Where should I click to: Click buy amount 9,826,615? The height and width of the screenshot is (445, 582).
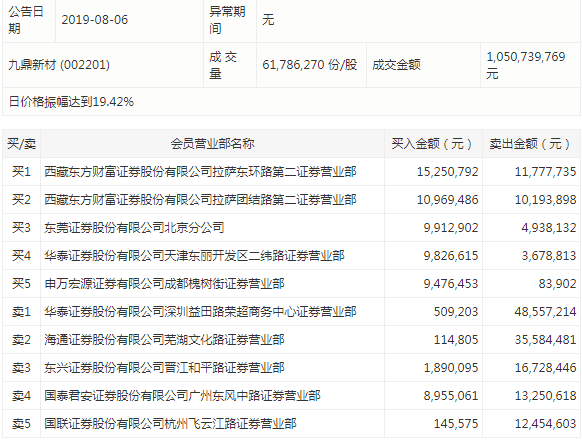(x=451, y=256)
